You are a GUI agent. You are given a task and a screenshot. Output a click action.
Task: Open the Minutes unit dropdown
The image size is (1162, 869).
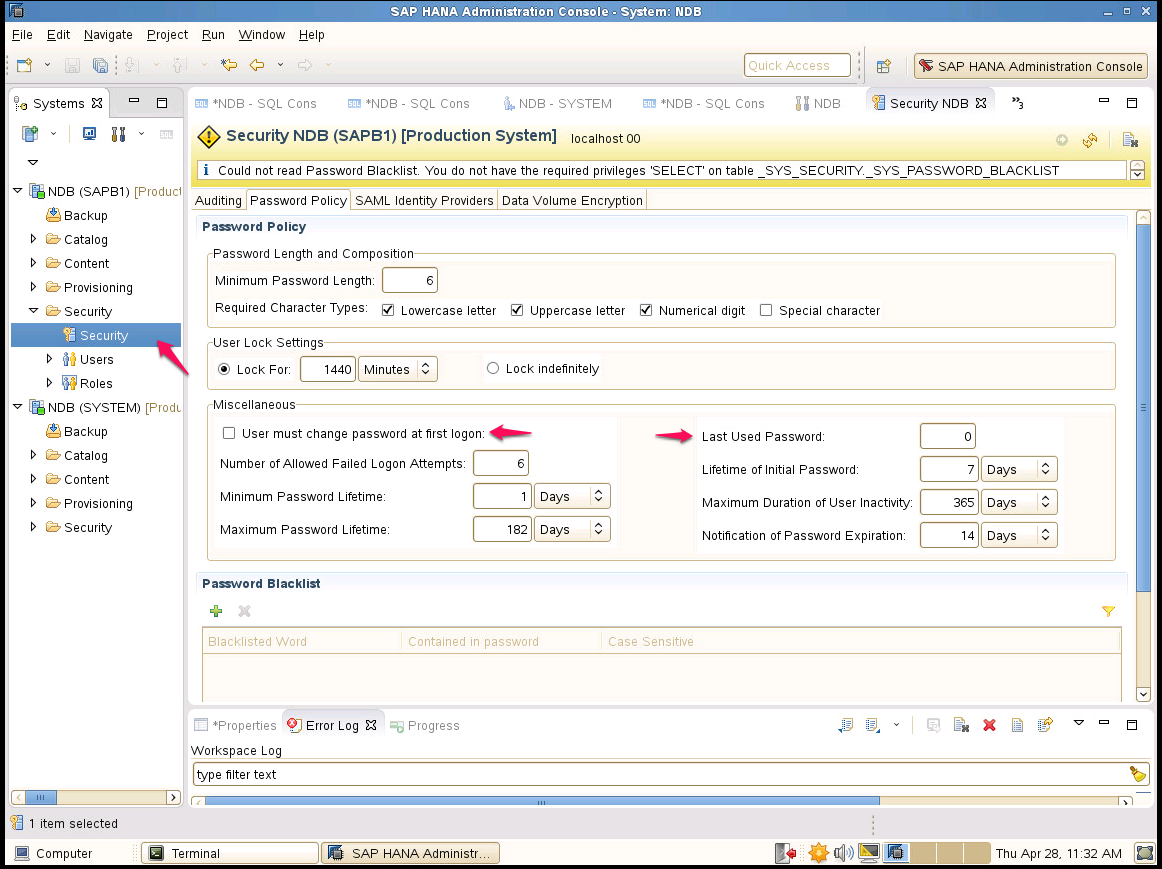pyautogui.click(x=397, y=369)
